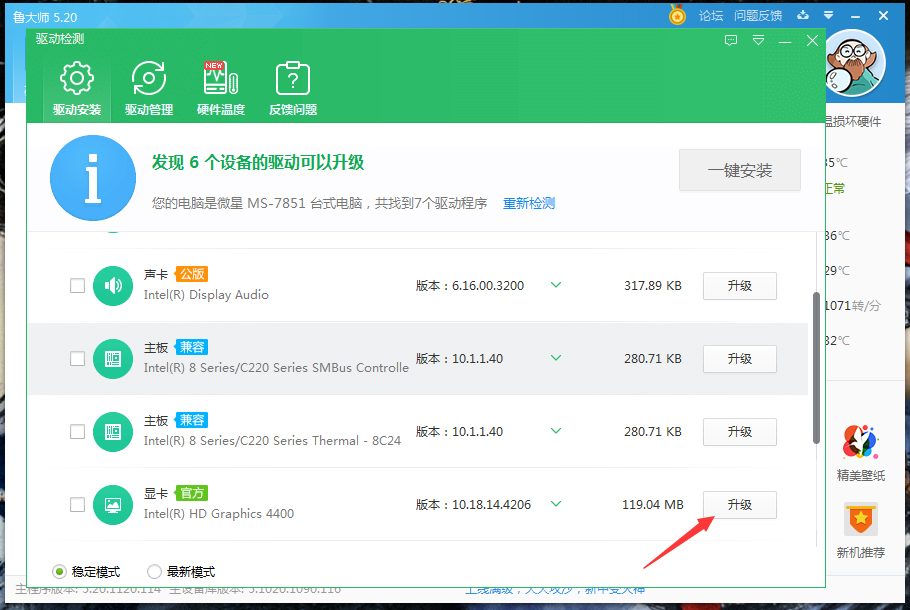Screen dimensions: 910x610
Task: Click the 反馈问题 question-mark icon
Action: [x=292, y=78]
